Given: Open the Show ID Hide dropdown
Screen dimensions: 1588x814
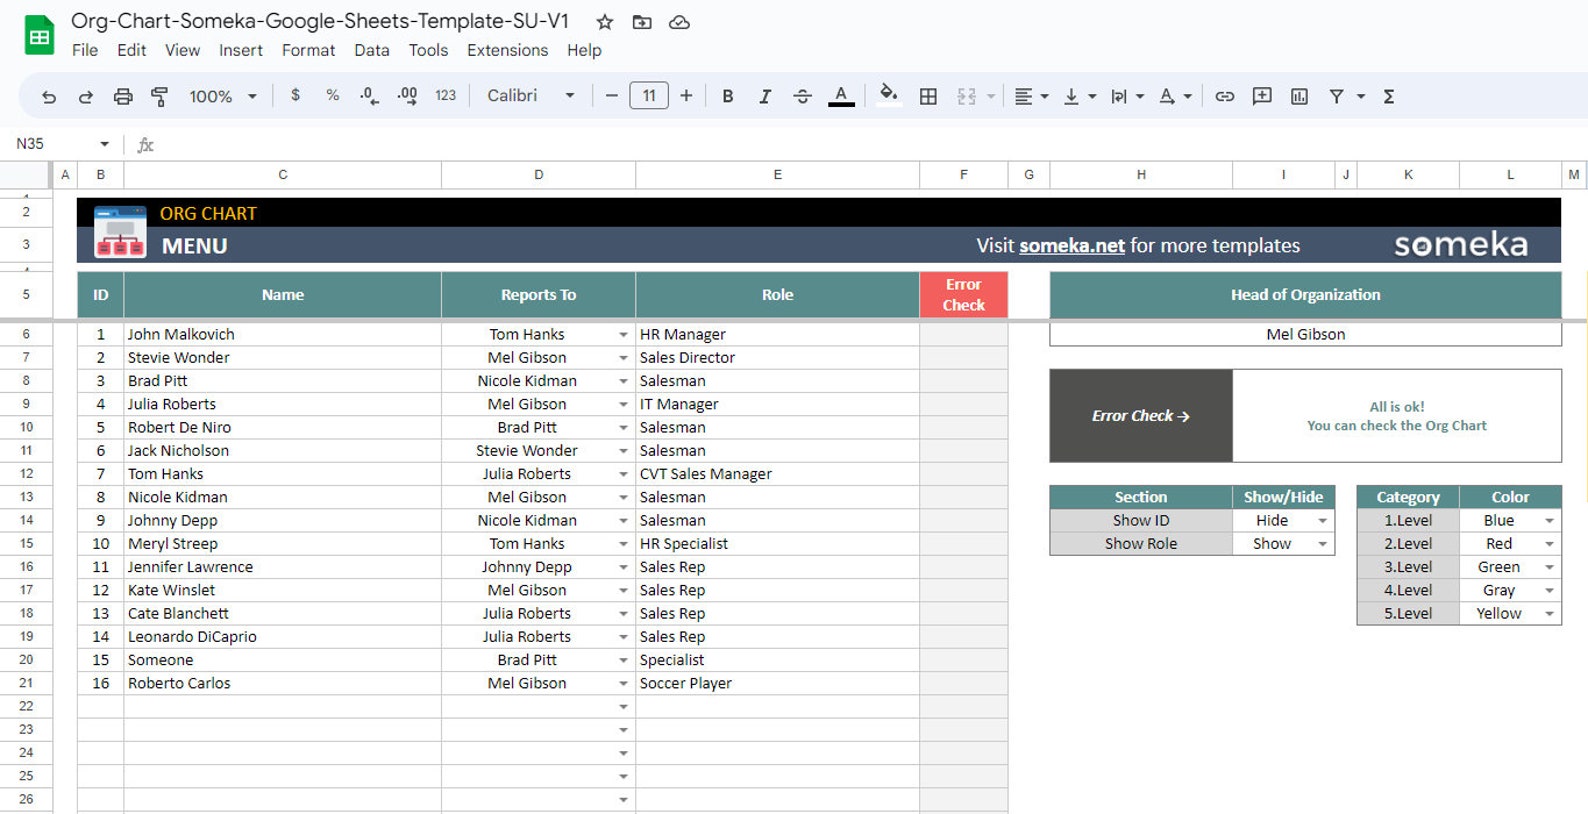Looking at the screenshot, I should click(x=1322, y=521).
